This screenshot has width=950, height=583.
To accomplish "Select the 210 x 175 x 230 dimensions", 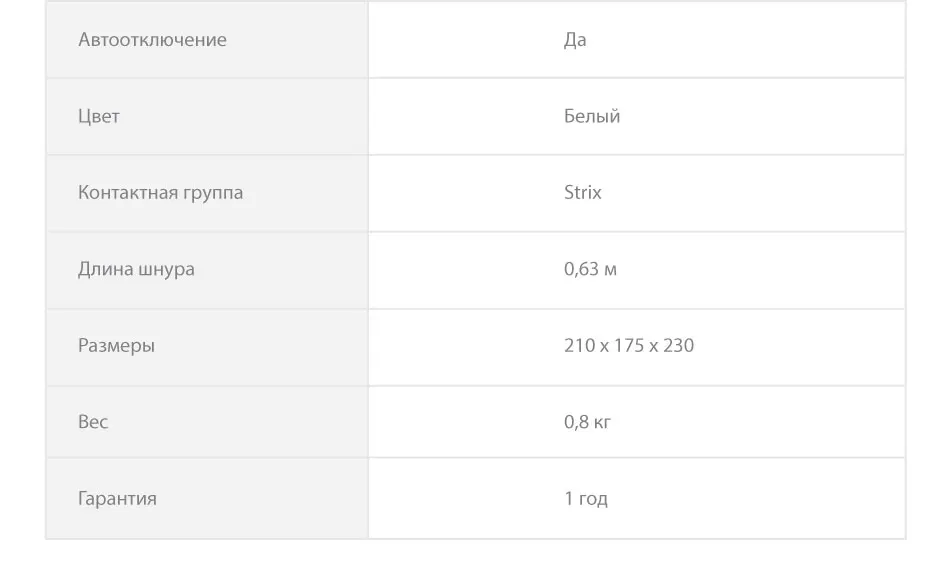I will click(x=629, y=345).
